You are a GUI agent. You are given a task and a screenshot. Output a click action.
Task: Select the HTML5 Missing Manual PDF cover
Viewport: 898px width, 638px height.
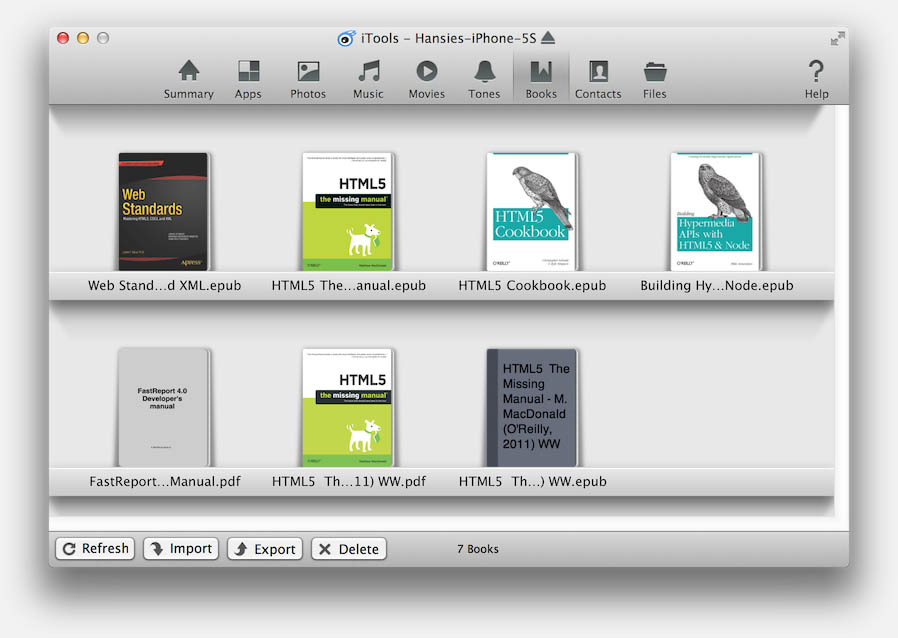coord(348,407)
